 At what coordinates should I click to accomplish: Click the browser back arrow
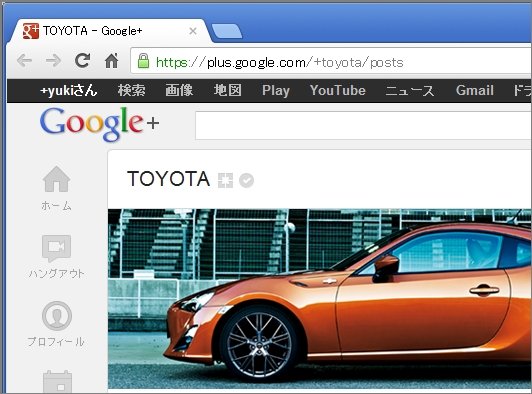(x=24, y=61)
